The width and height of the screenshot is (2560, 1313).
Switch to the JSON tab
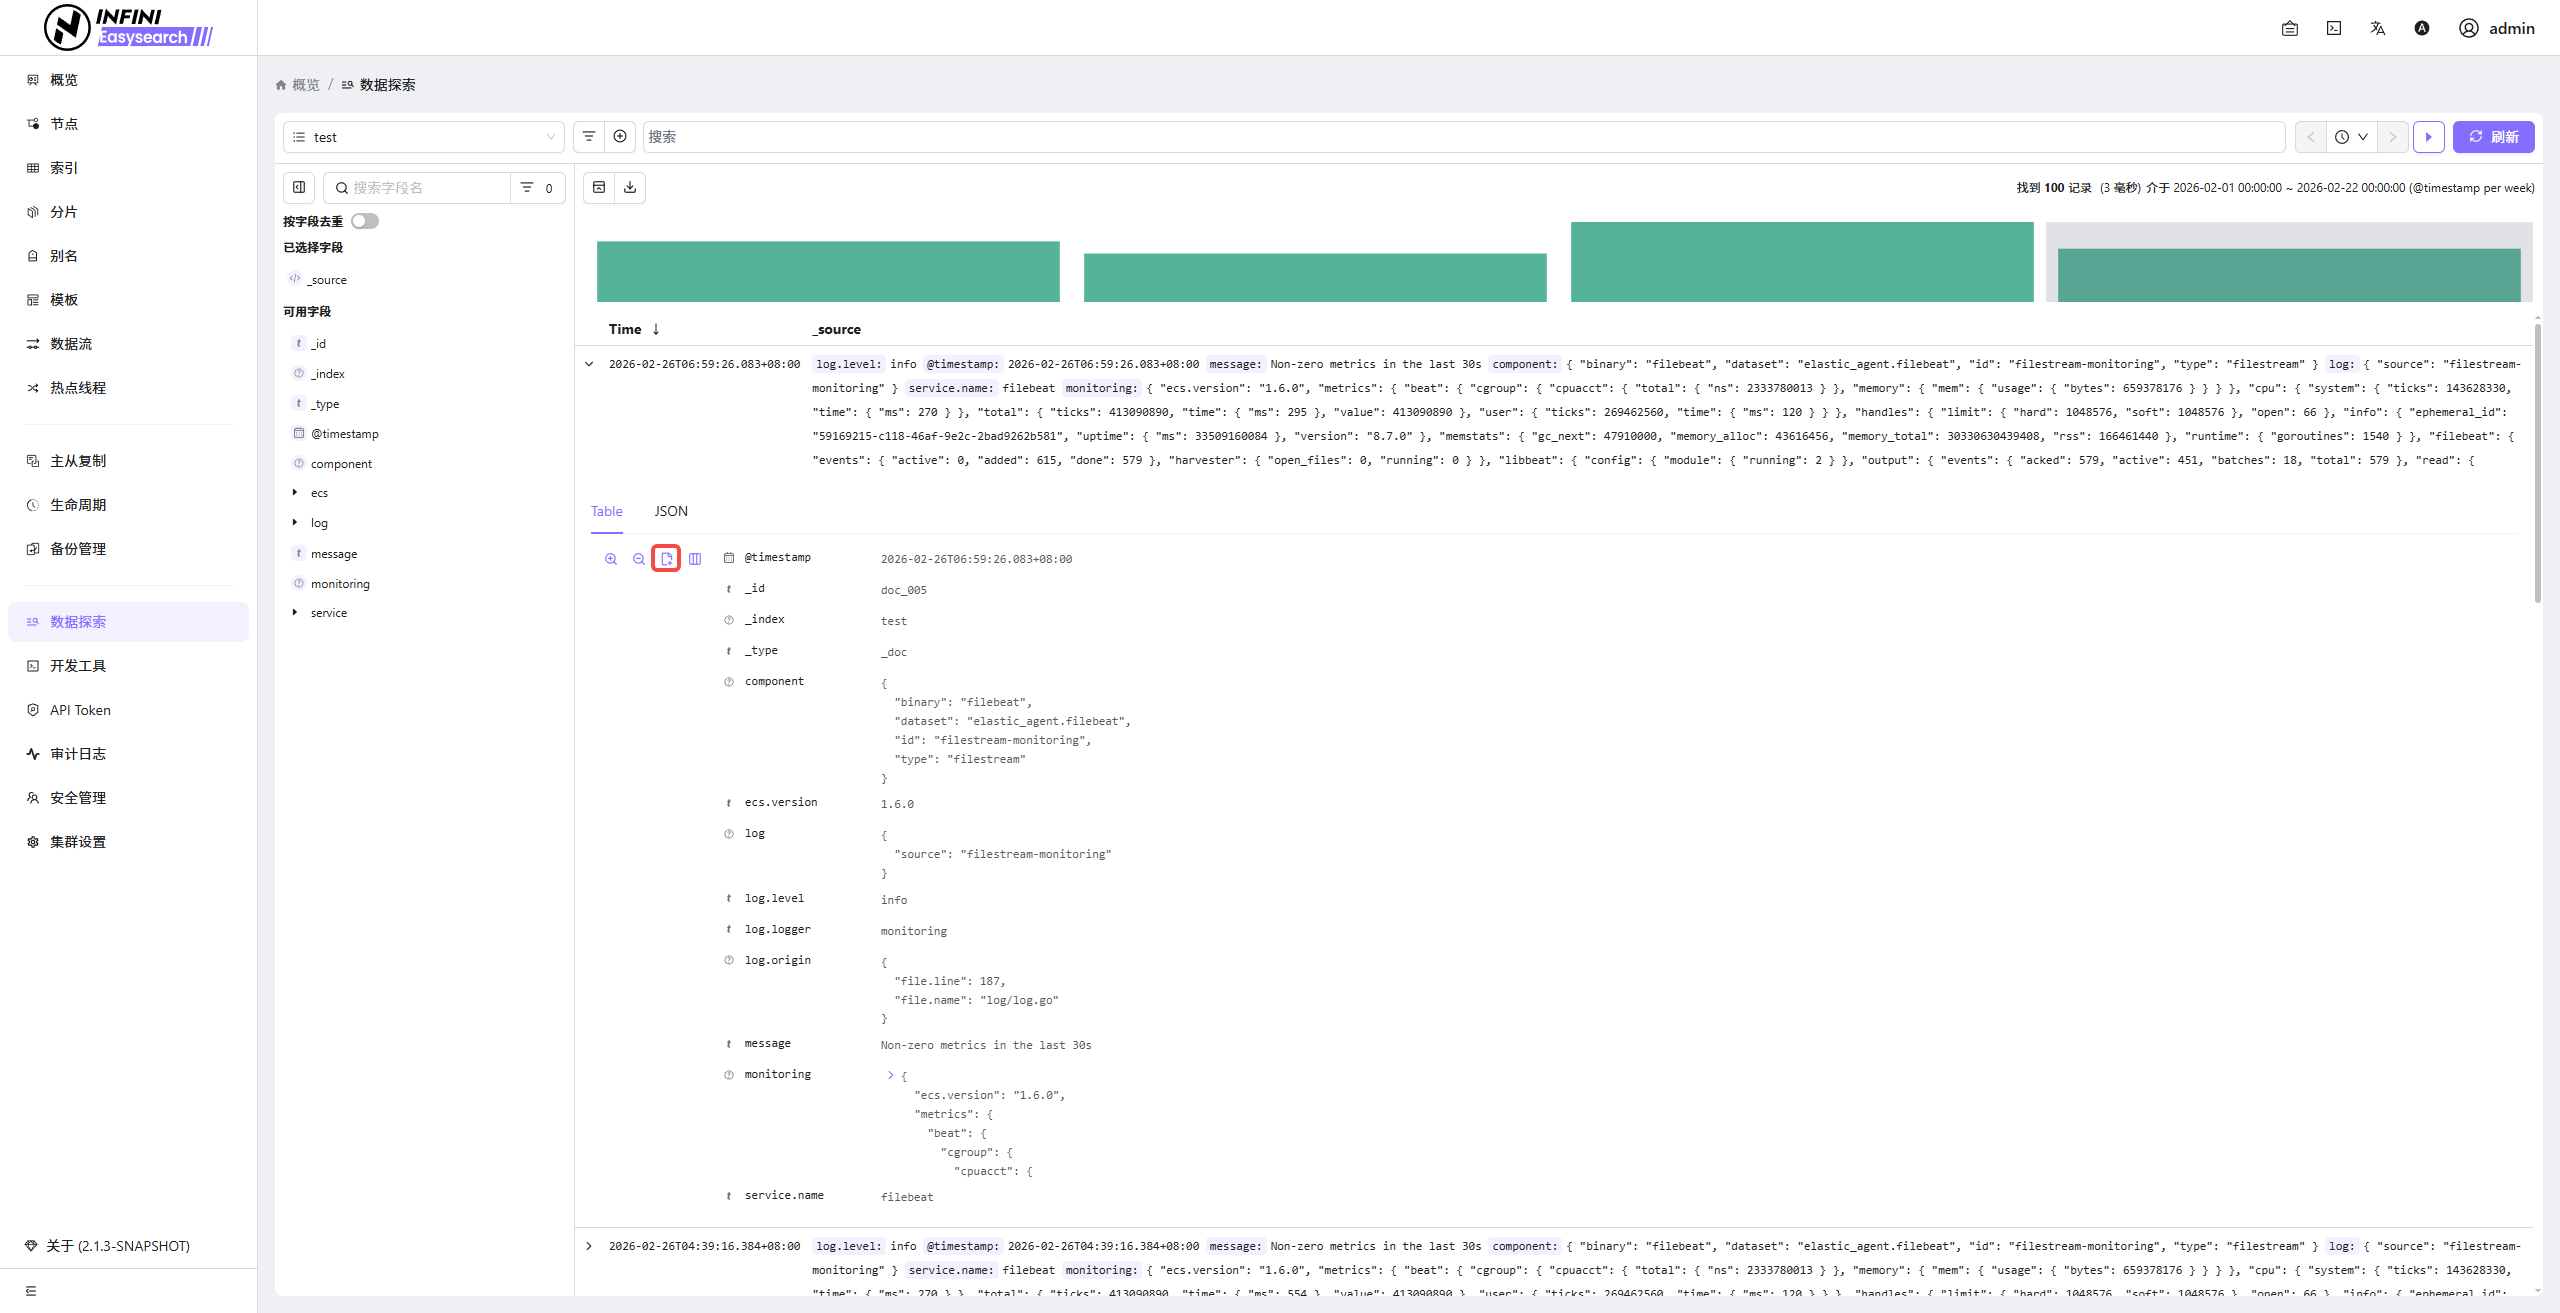671,511
